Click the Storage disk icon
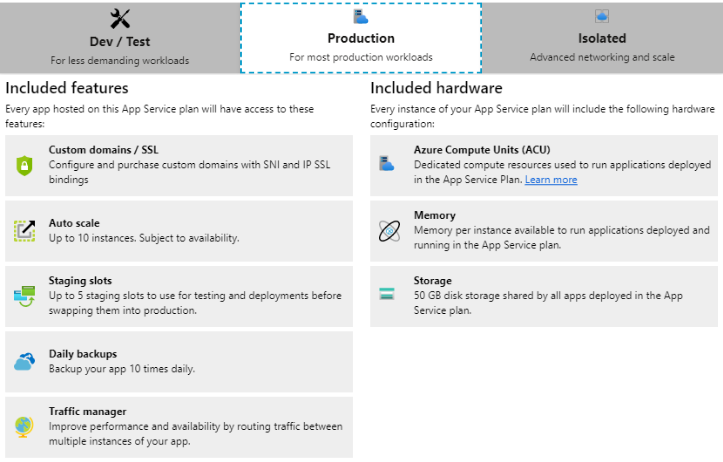723x462 pixels. 388,294
